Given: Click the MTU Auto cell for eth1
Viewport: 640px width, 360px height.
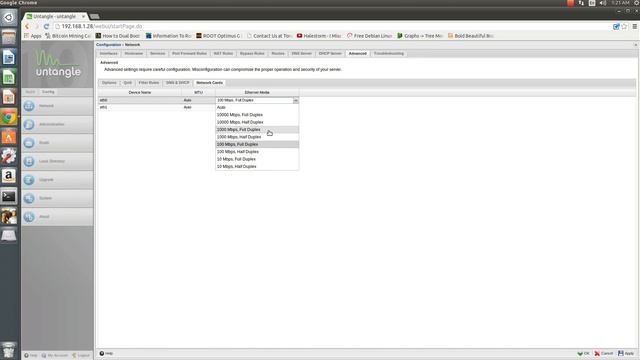Looking at the screenshot, I should click(198, 107).
